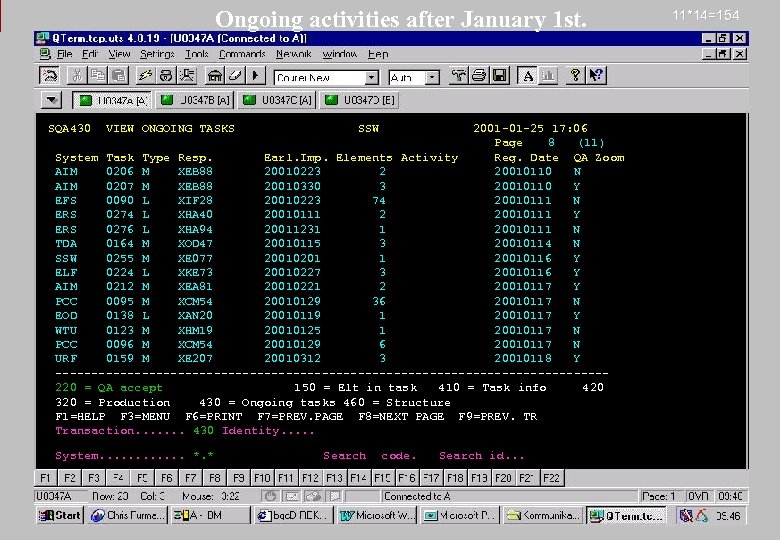Switch to session tab U0347C [A]
Image resolution: width=780 pixels, height=540 pixels.
(x=277, y=100)
